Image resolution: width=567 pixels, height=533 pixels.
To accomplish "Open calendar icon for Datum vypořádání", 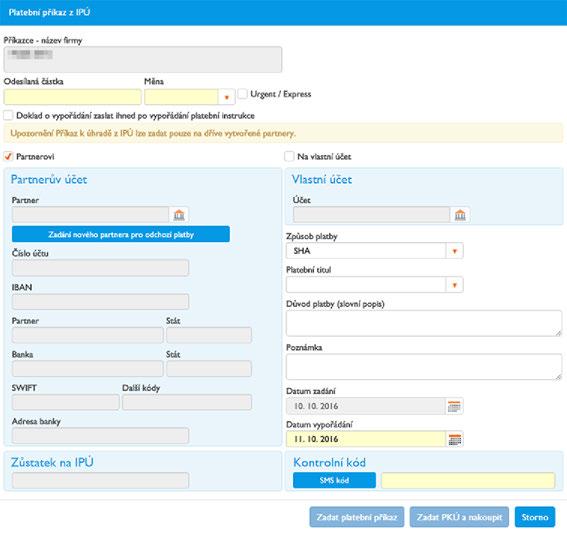I will (x=454, y=439).
